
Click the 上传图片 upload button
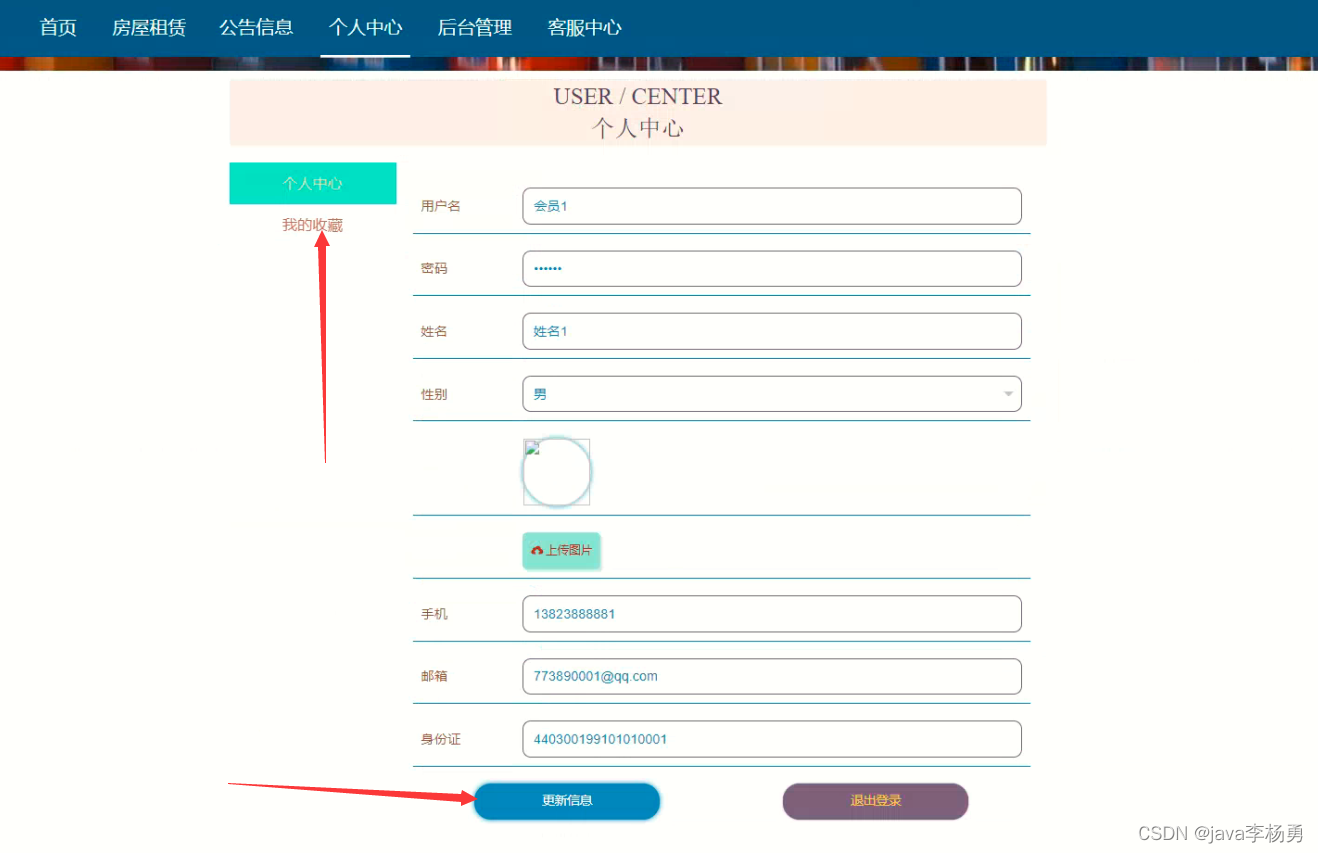coord(561,550)
